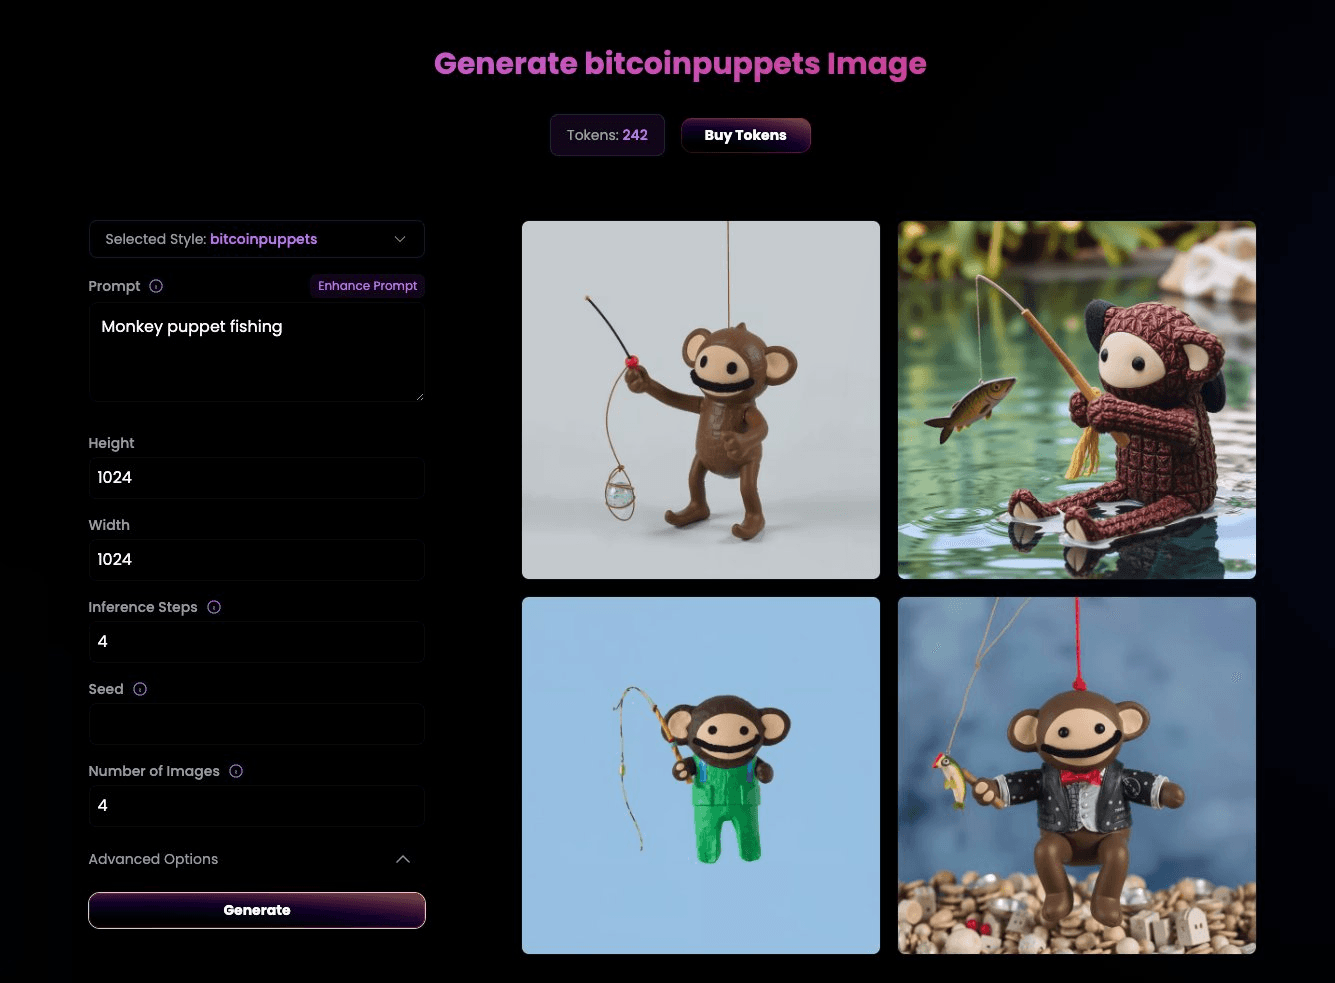Click the Advanced Options chevron arrow
Screen dimensions: 1335x983
[x=403, y=859]
